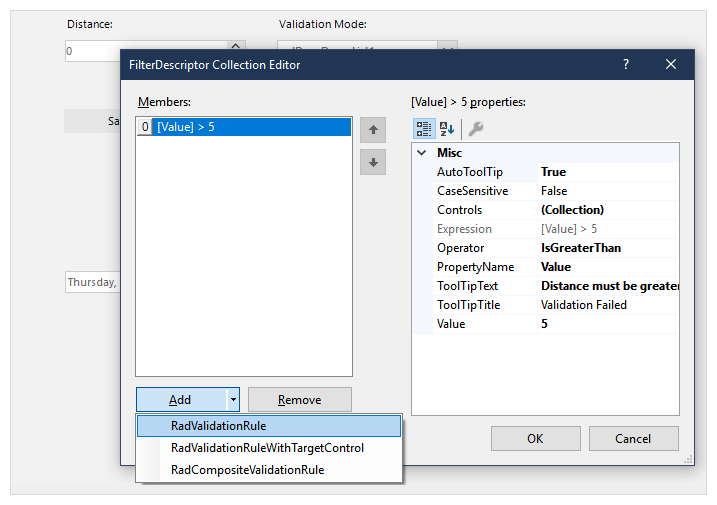Click the Distance input field in background form
The image size is (717, 505).
tap(92, 51)
